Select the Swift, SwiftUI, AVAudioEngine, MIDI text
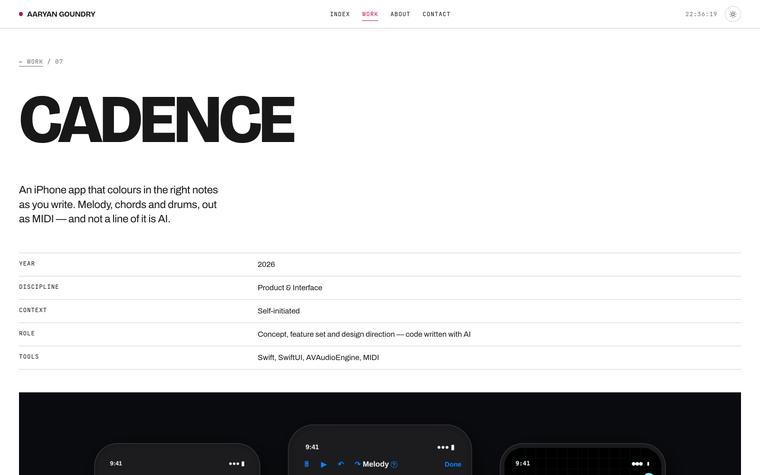Screen dimensions: 760x475 pyautogui.click(x=318, y=357)
